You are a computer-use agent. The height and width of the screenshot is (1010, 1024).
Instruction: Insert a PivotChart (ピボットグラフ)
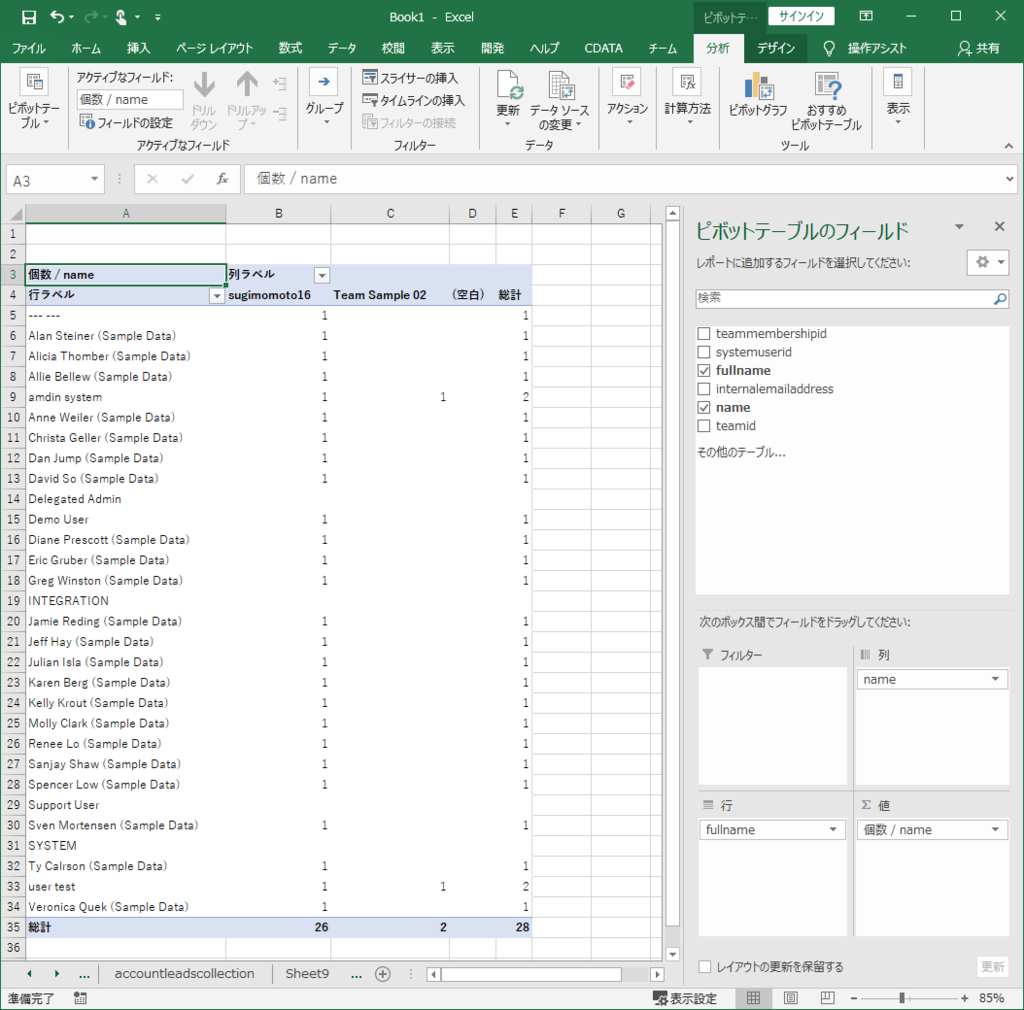coord(758,95)
